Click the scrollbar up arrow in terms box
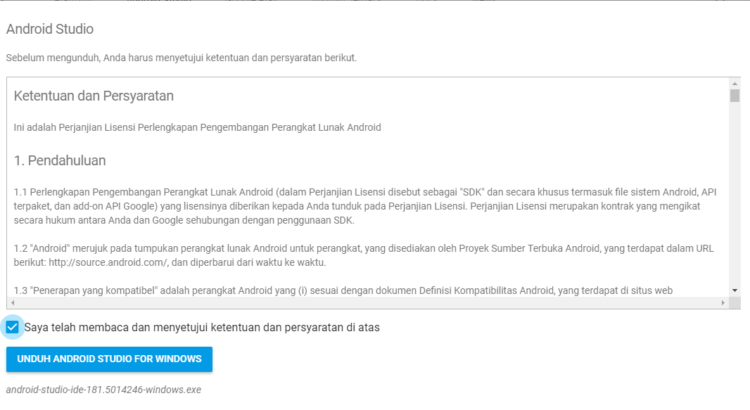The height and width of the screenshot is (410, 750). [734, 83]
